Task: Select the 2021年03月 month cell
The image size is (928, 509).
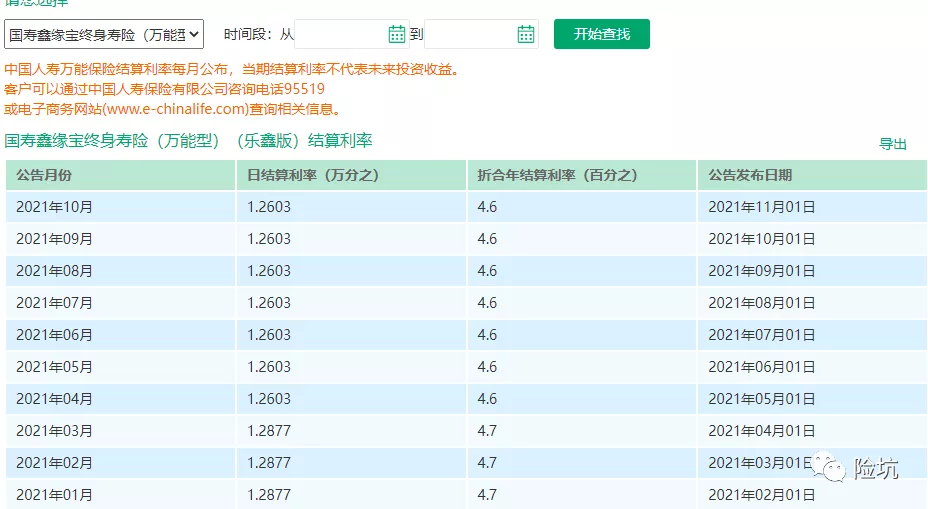Action: [x=120, y=431]
